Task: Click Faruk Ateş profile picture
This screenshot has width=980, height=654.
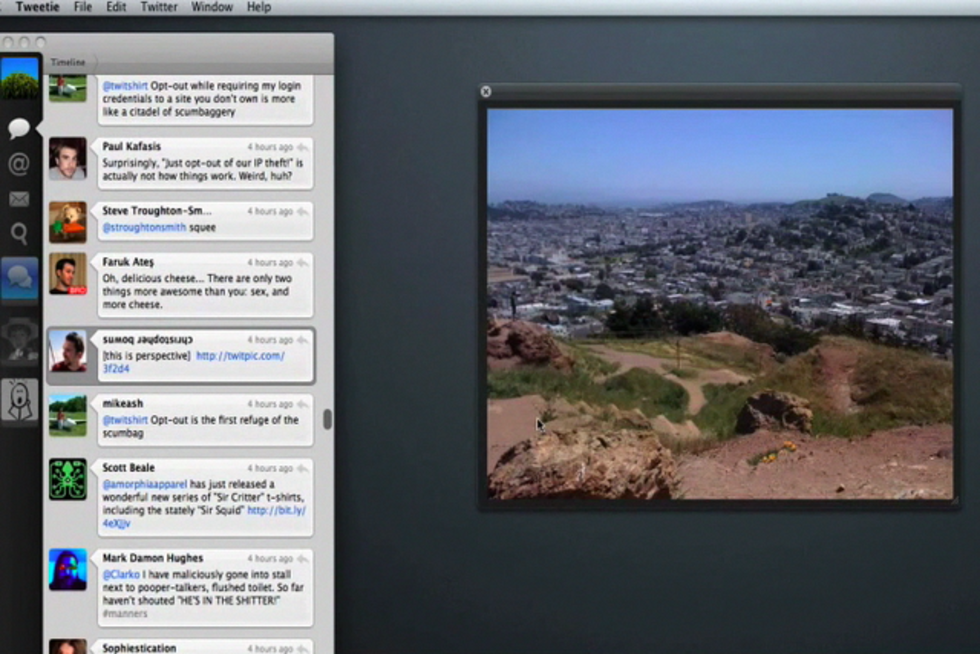Action: click(x=68, y=274)
